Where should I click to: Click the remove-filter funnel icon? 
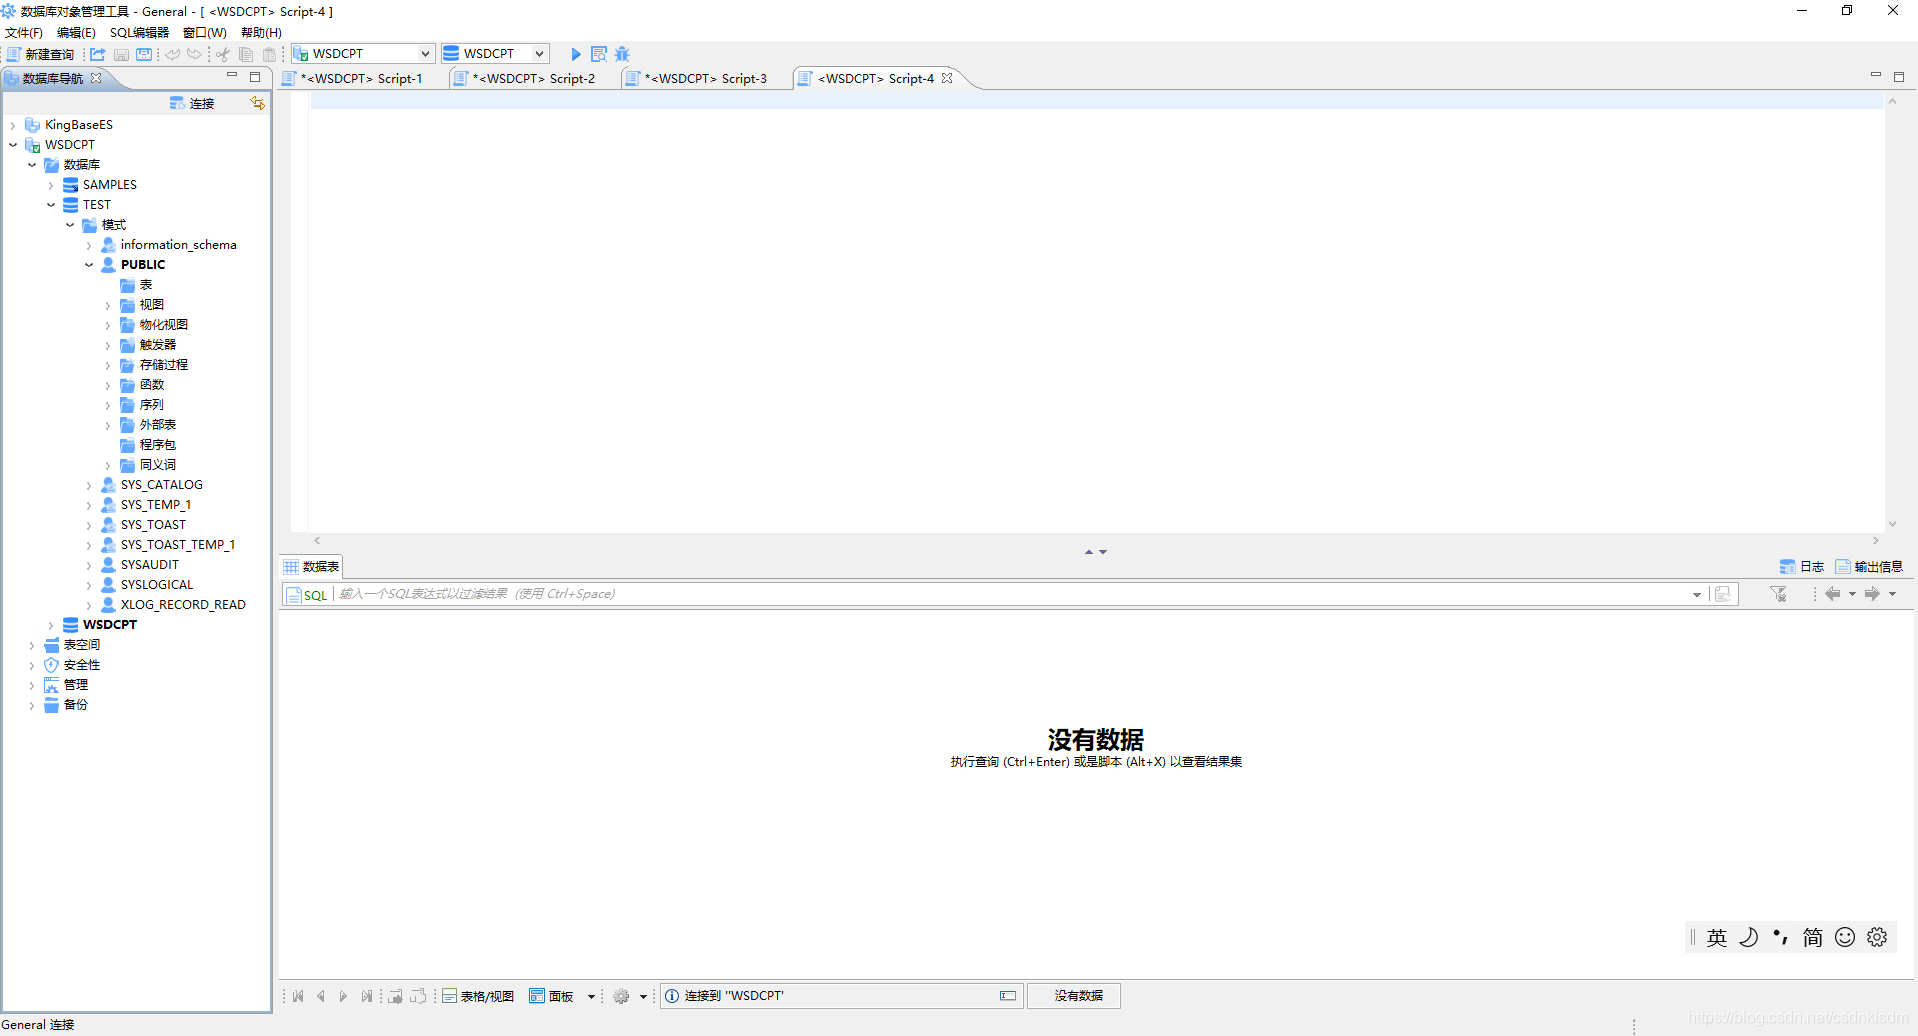coord(1778,594)
